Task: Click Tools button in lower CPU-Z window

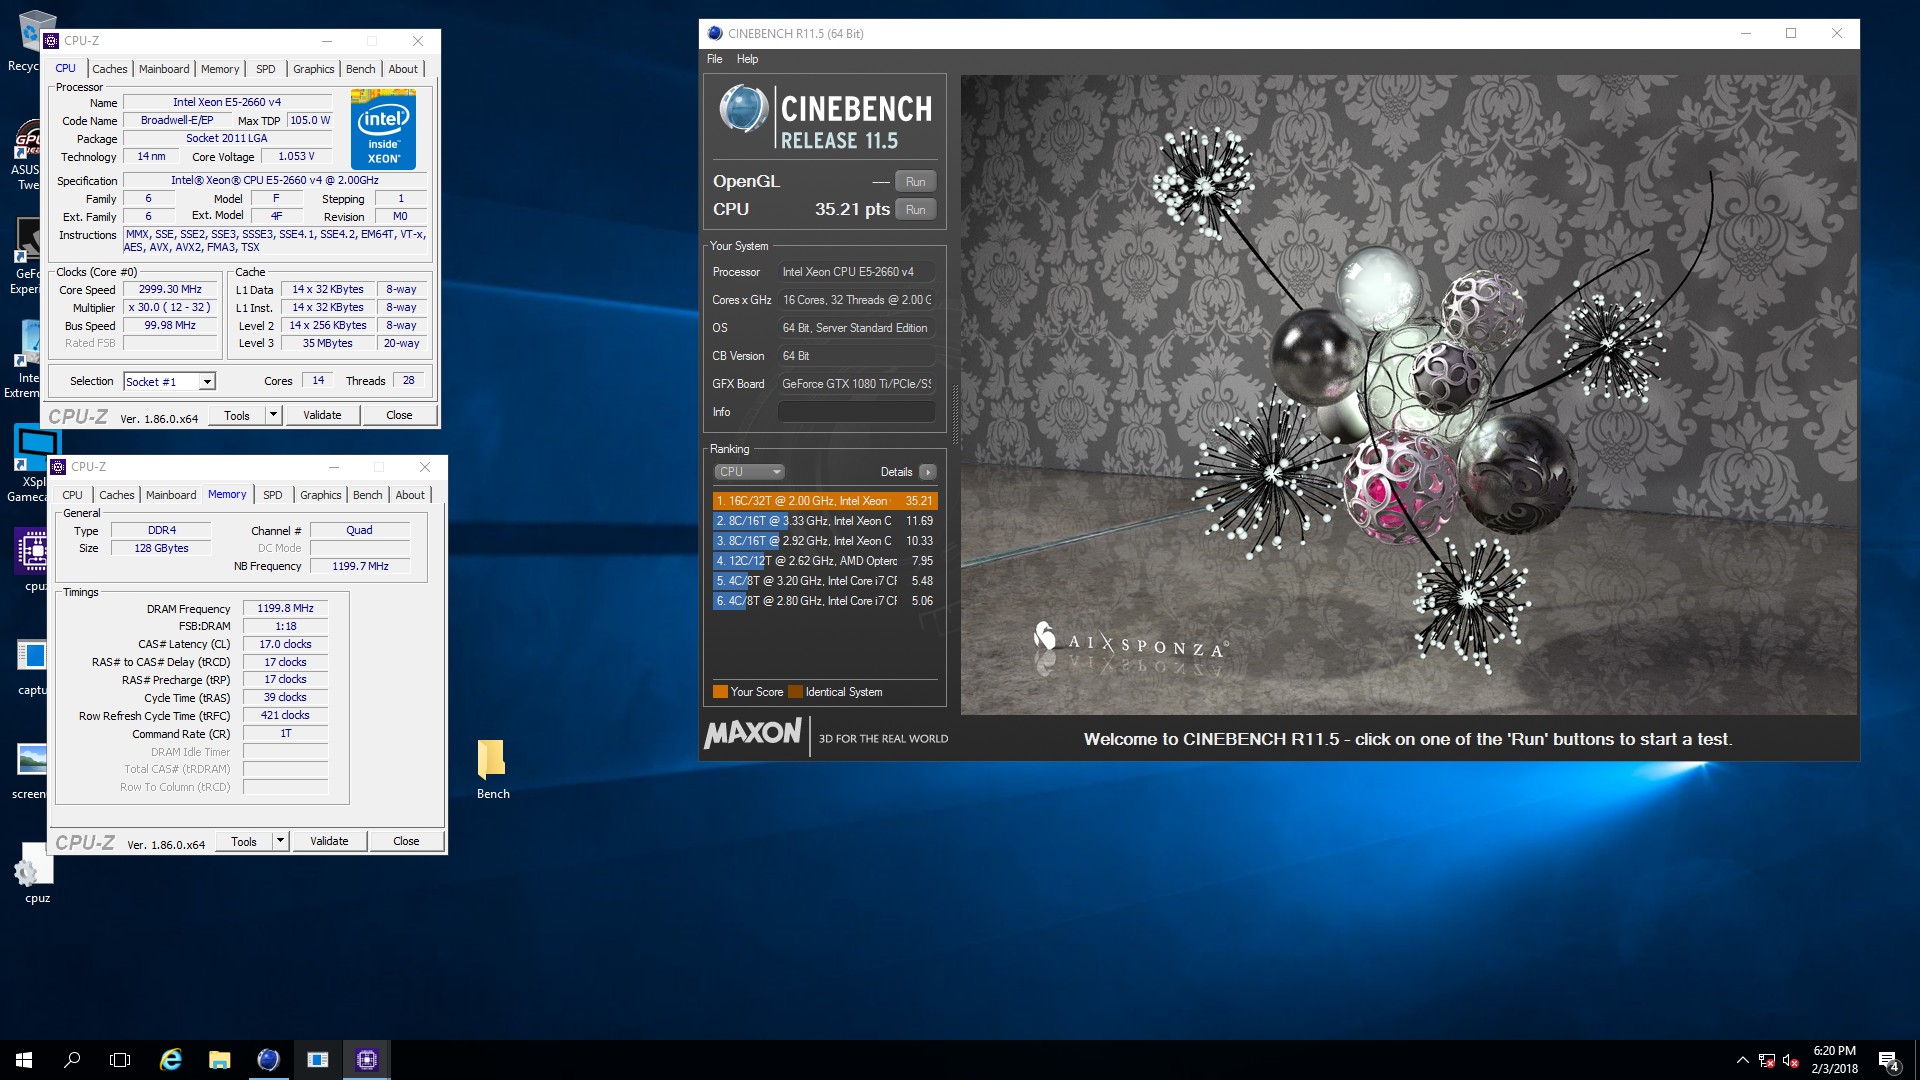Action: tap(244, 841)
